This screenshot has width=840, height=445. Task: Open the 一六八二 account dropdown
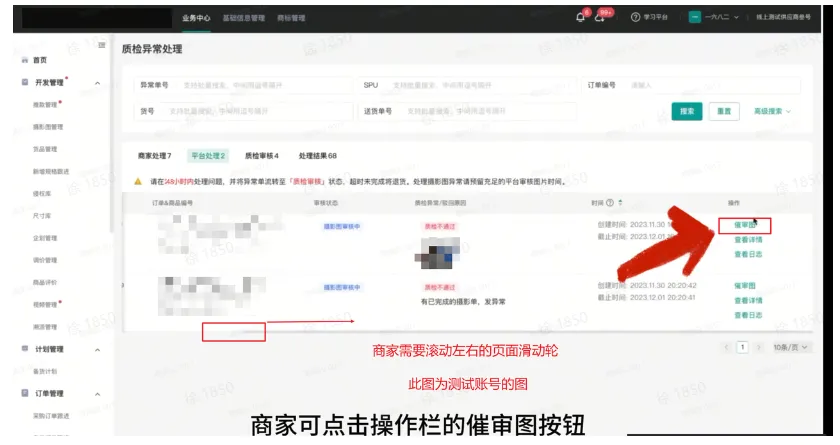pyautogui.click(x=721, y=17)
